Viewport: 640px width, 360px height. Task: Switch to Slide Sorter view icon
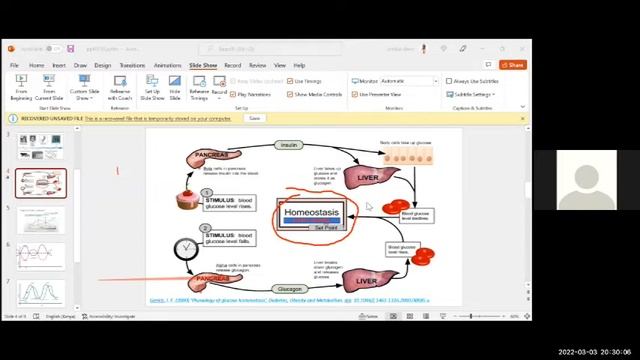[x=410, y=316]
